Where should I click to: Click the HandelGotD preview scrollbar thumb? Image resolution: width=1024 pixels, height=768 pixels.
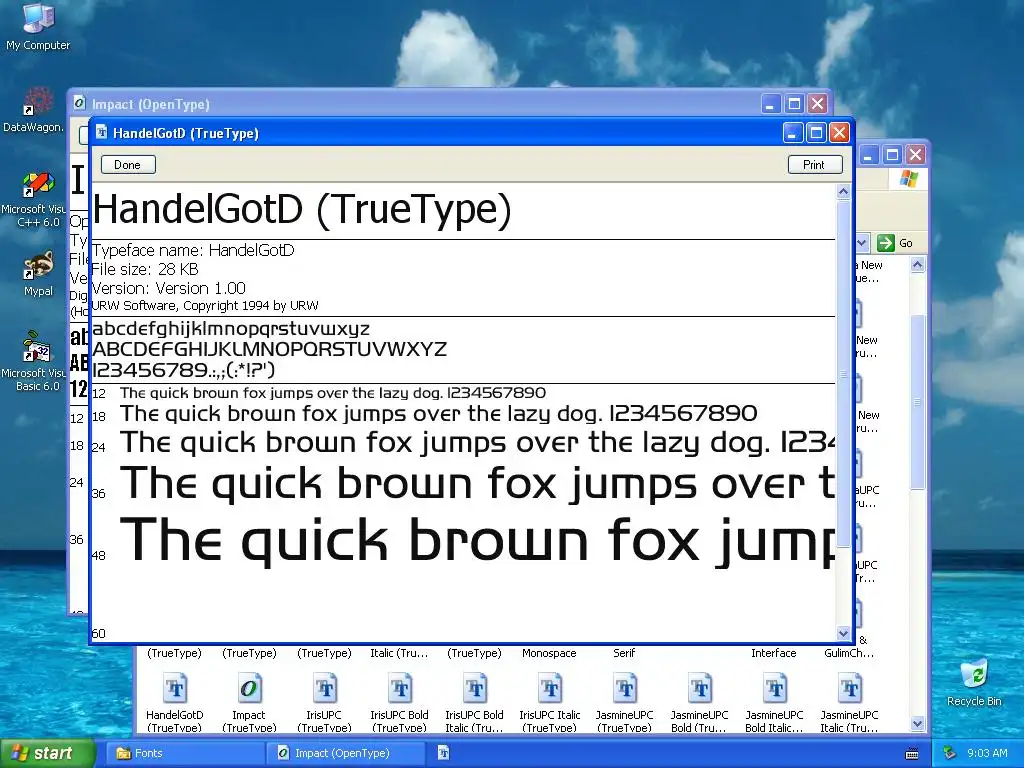coord(843,374)
